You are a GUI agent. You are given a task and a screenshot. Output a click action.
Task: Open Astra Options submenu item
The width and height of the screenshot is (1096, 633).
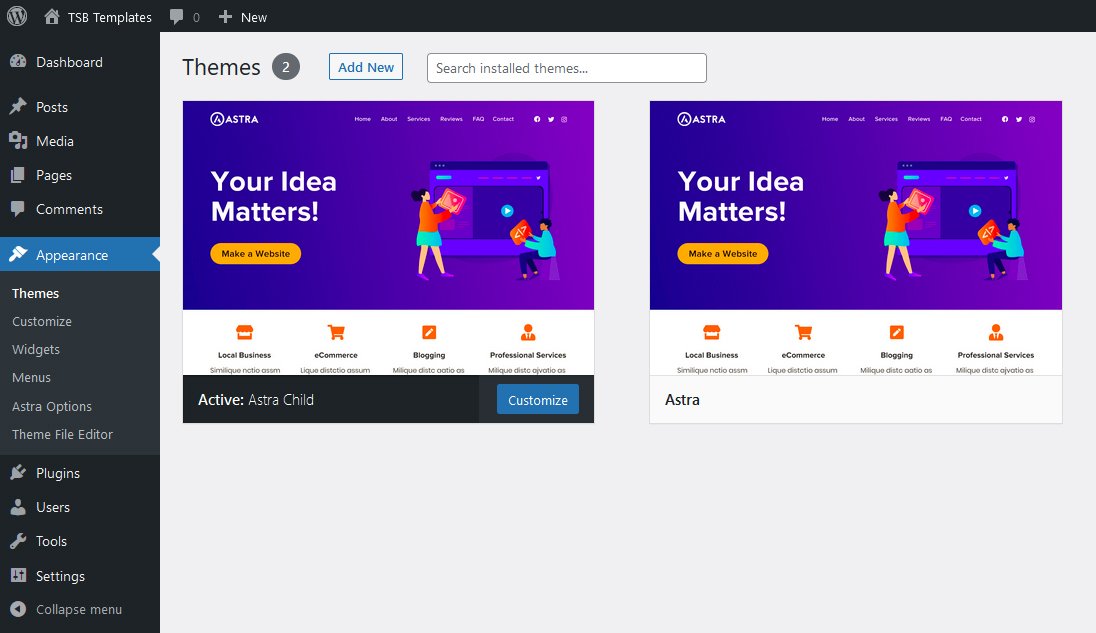pos(52,406)
